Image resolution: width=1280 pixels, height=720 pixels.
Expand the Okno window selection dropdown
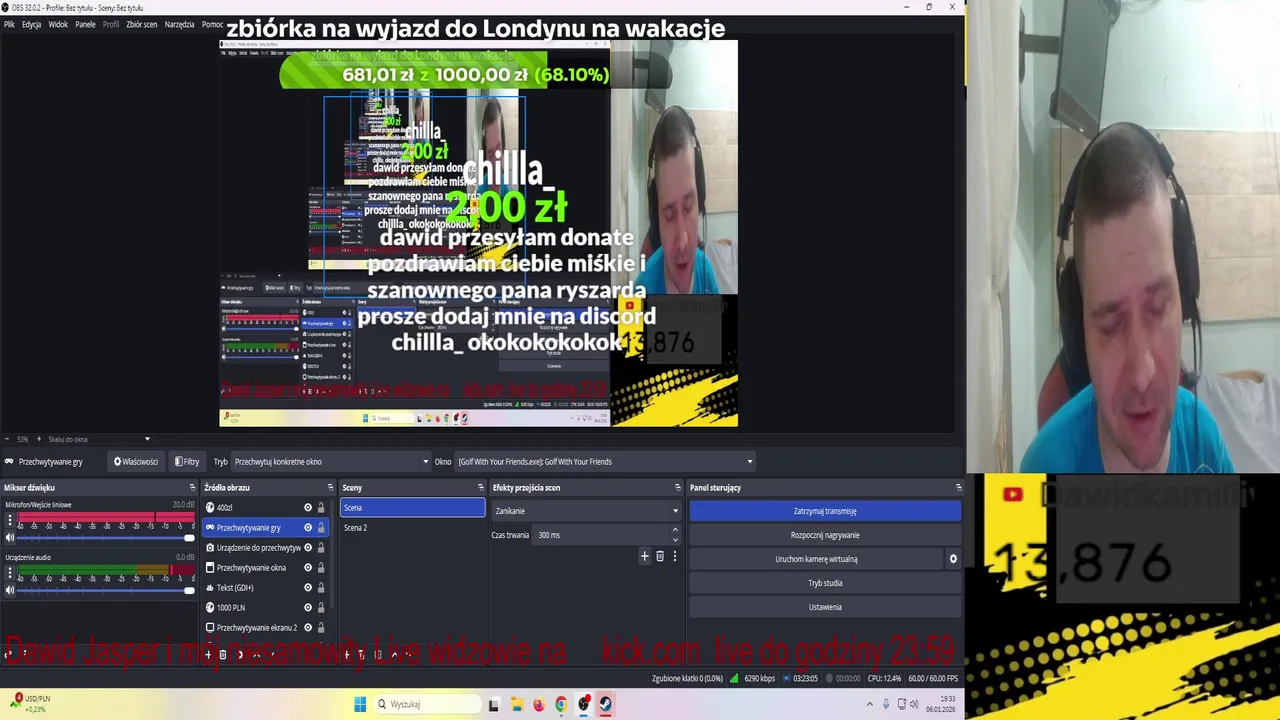pyautogui.click(x=605, y=462)
